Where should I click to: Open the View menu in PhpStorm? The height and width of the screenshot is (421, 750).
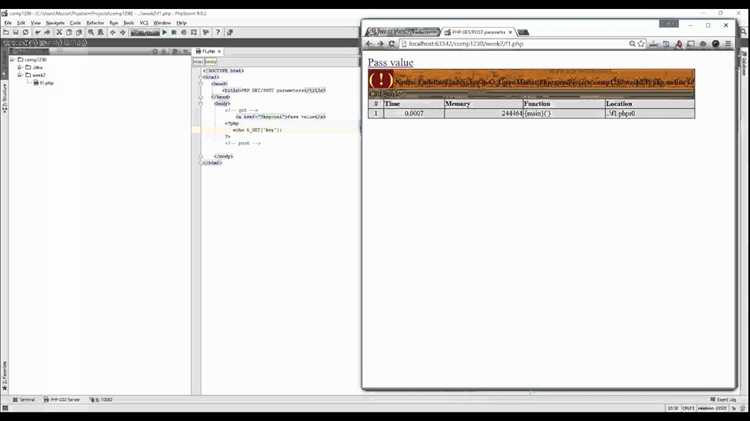coord(36,23)
